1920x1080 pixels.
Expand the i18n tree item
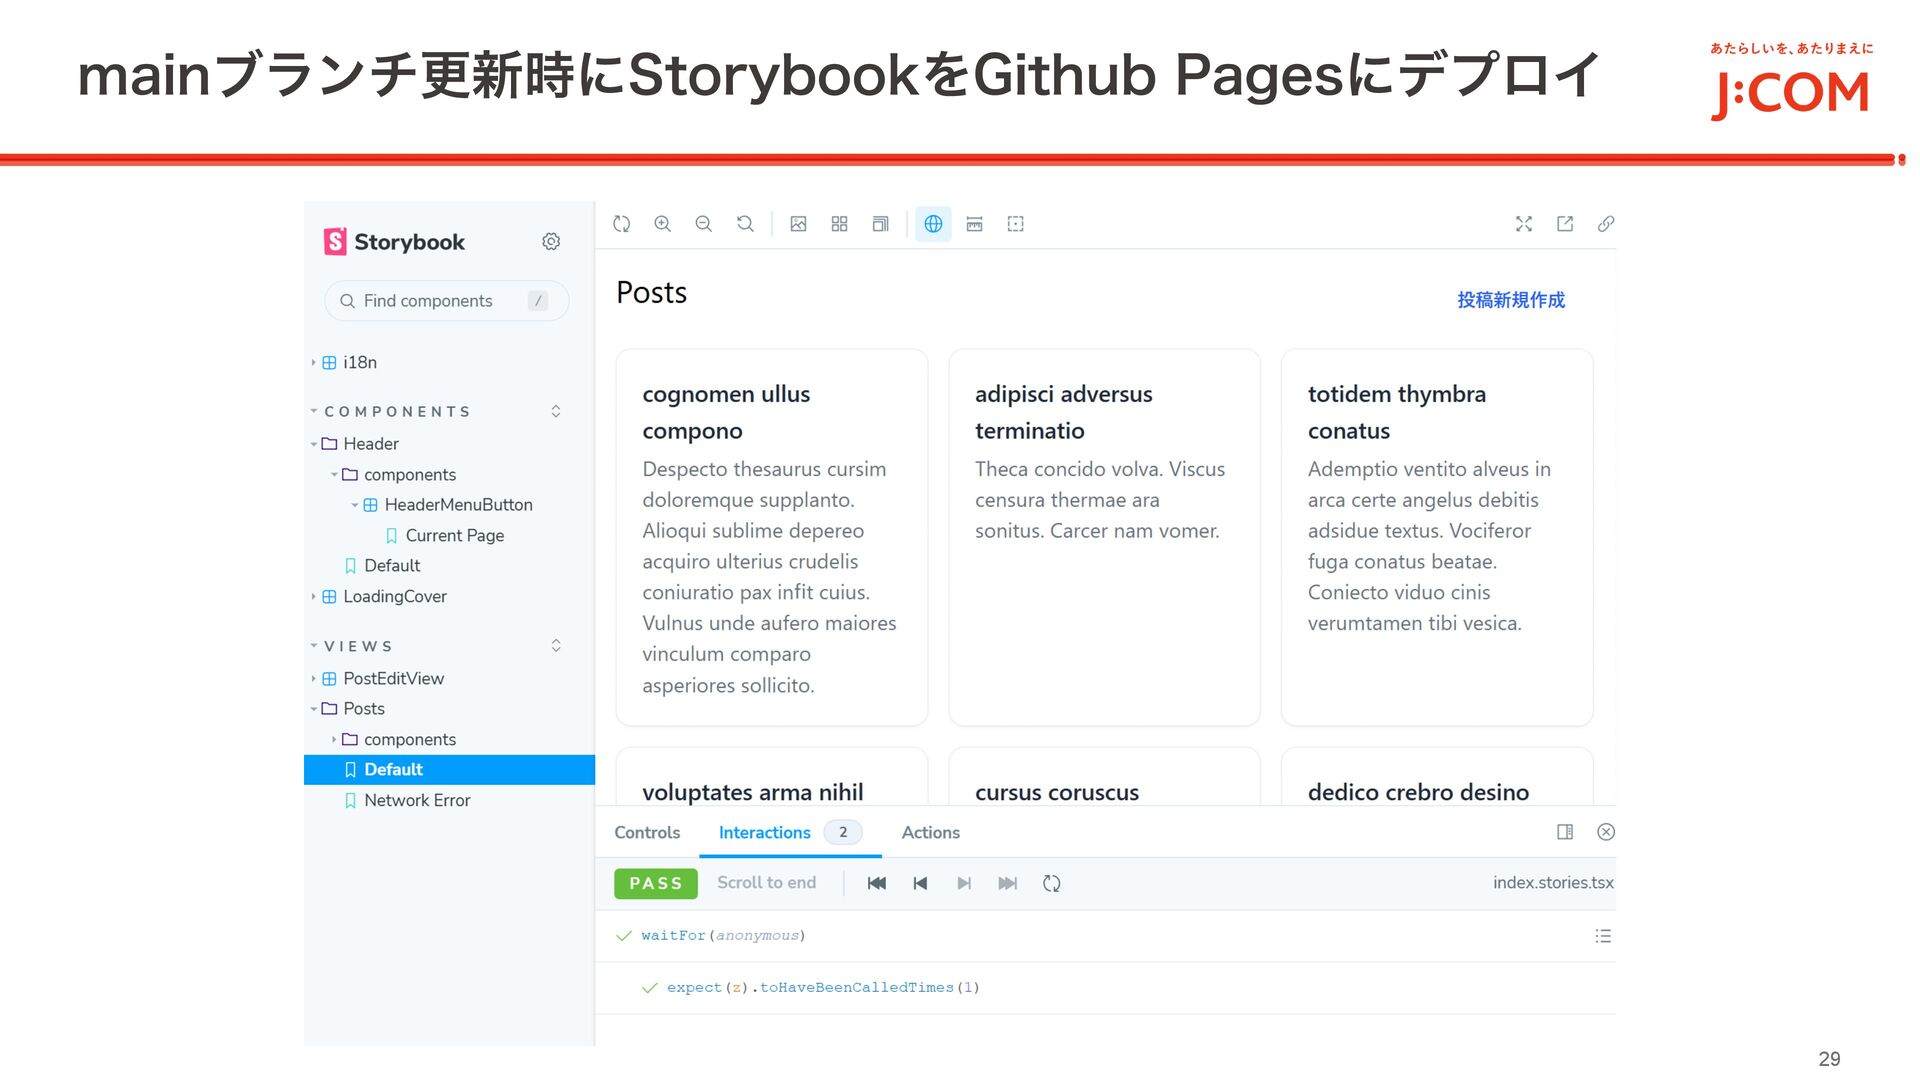[x=359, y=363]
